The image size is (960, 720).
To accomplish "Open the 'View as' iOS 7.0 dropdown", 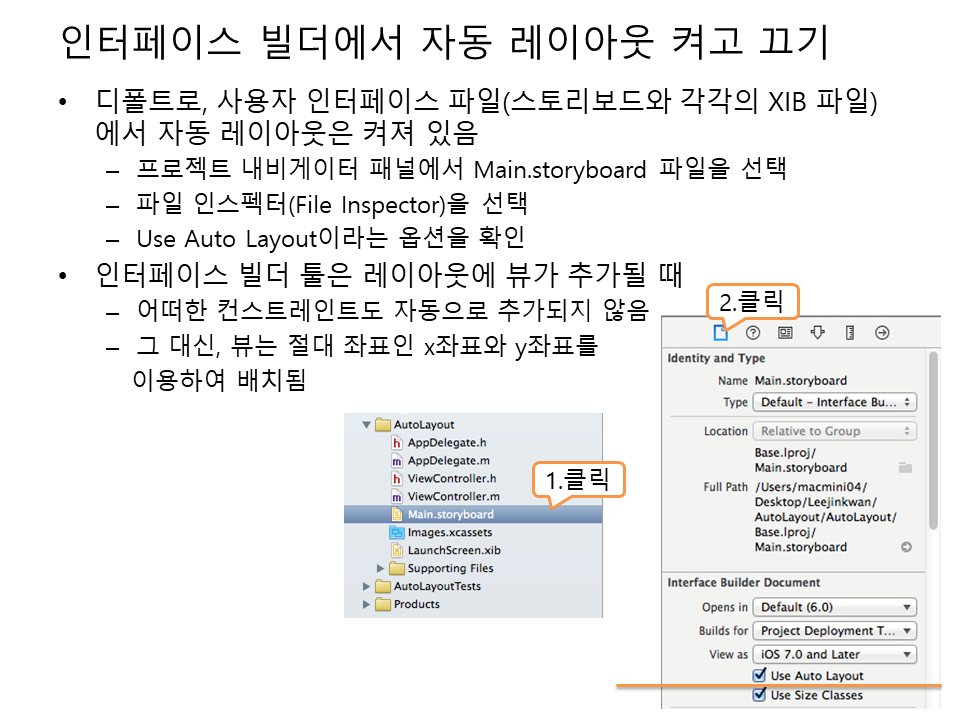I will [x=834, y=654].
